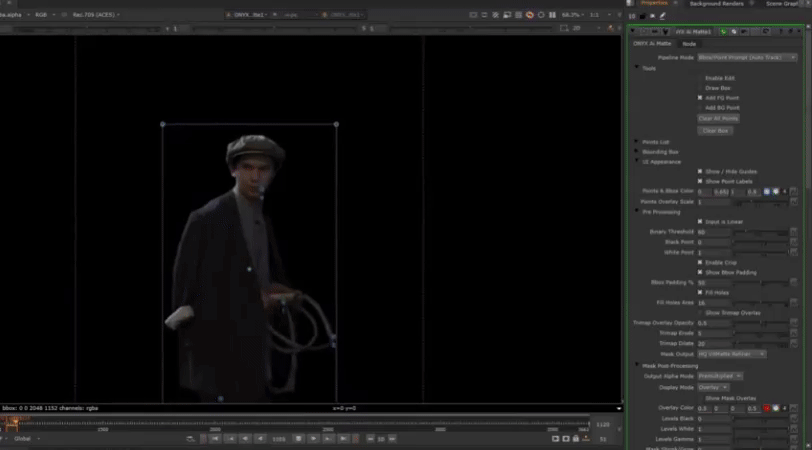Toggle Input is Linear checkbox
The width and height of the screenshot is (812, 450).
click(700, 222)
